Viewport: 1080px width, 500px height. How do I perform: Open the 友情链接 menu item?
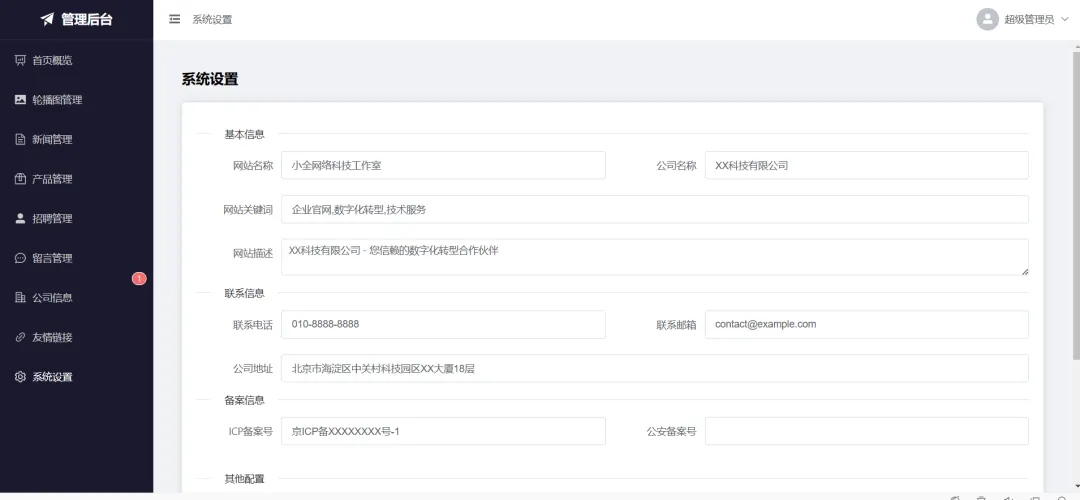[x=76, y=337]
